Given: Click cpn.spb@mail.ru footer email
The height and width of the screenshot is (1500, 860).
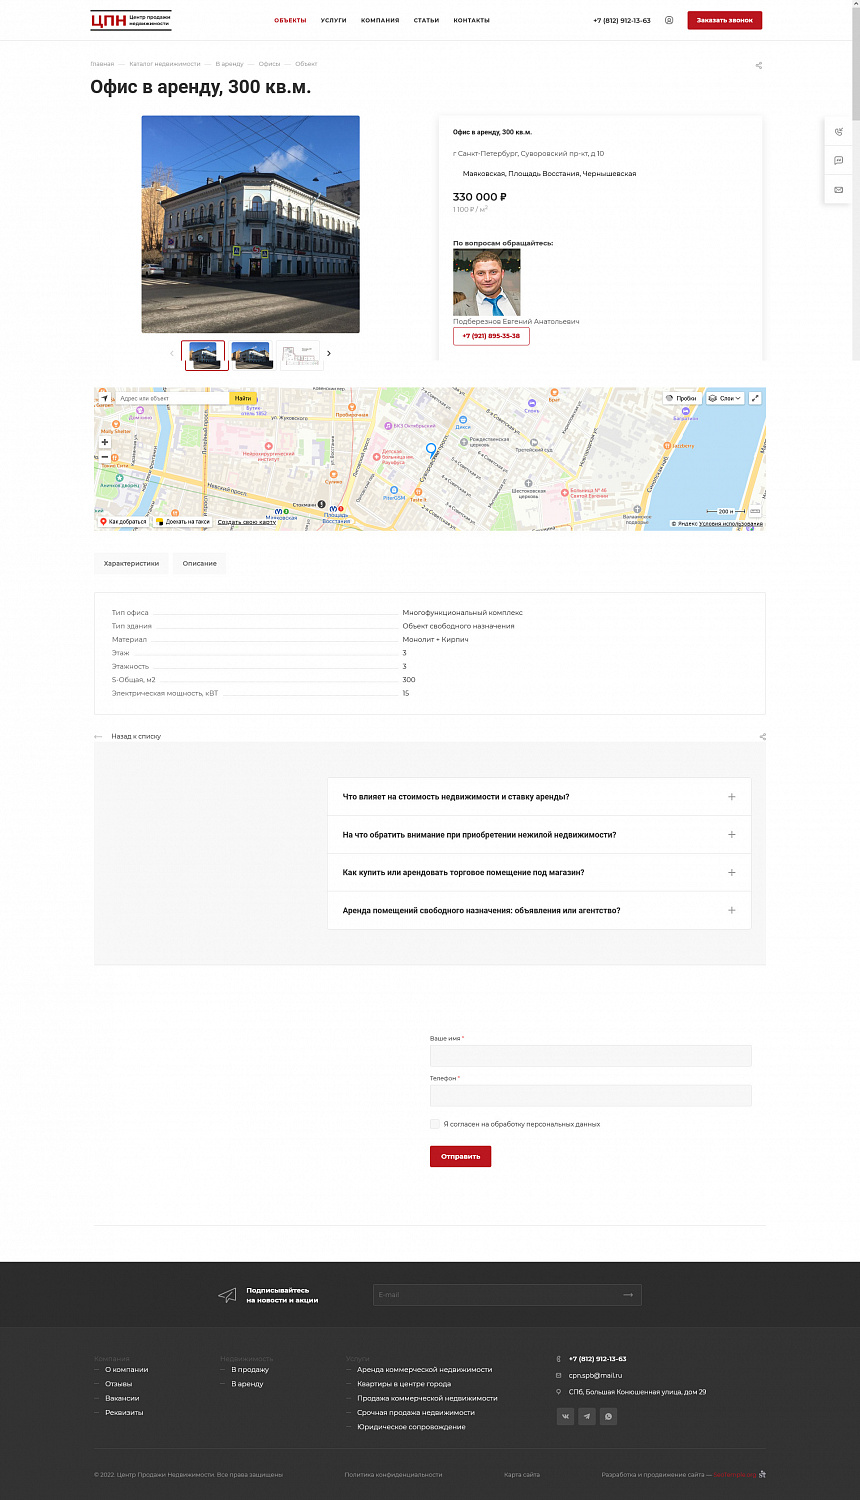Looking at the screenshot, I should [x=595, y=1376].
